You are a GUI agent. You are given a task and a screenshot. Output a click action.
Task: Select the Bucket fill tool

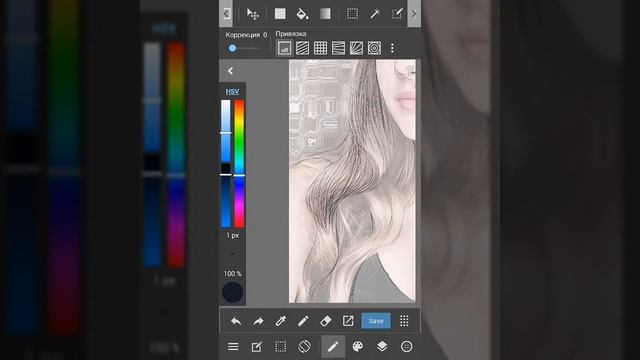pos(302,14)
